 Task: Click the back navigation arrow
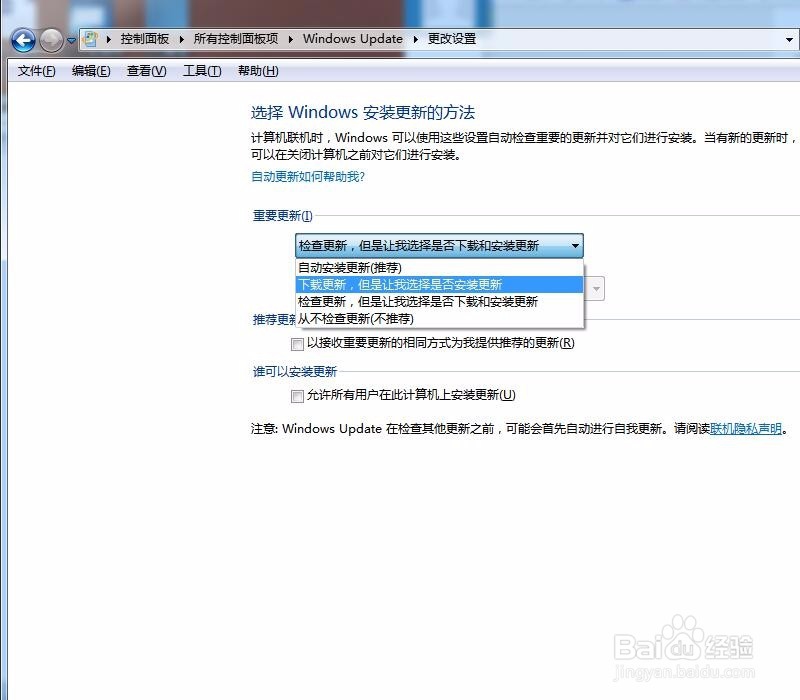click(21, 41)
